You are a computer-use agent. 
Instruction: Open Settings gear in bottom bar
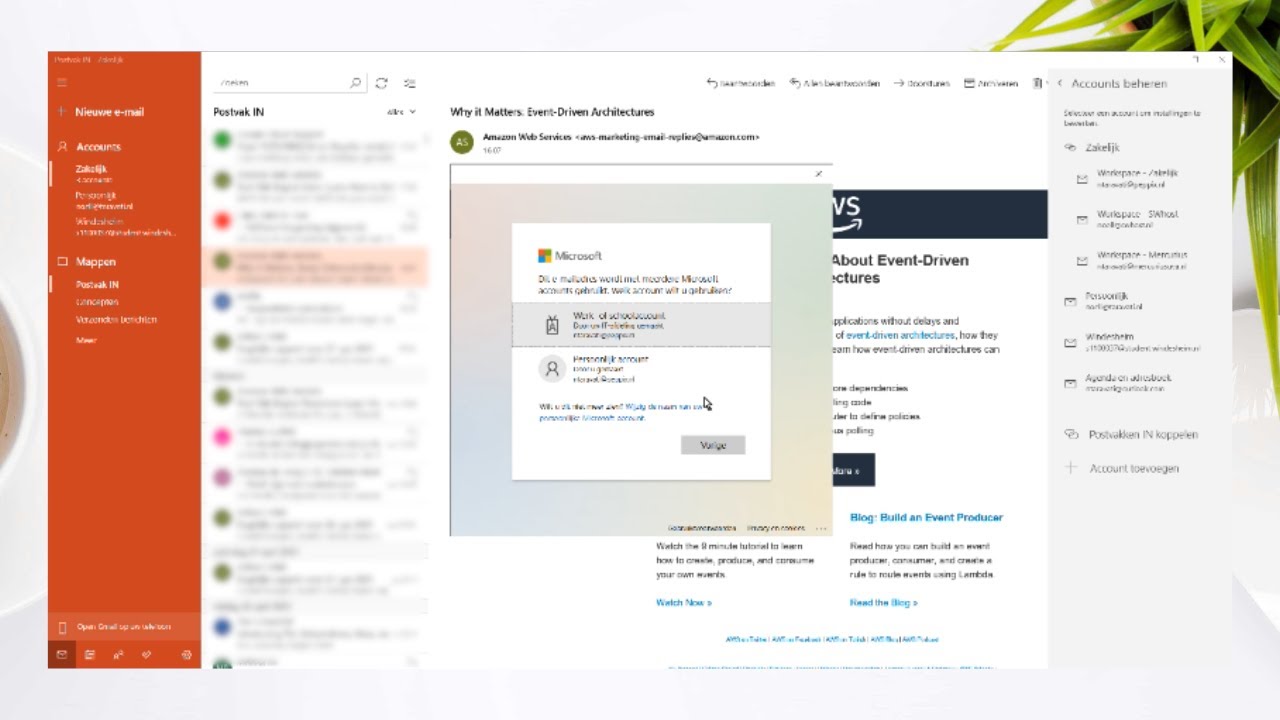click(186, 655)
